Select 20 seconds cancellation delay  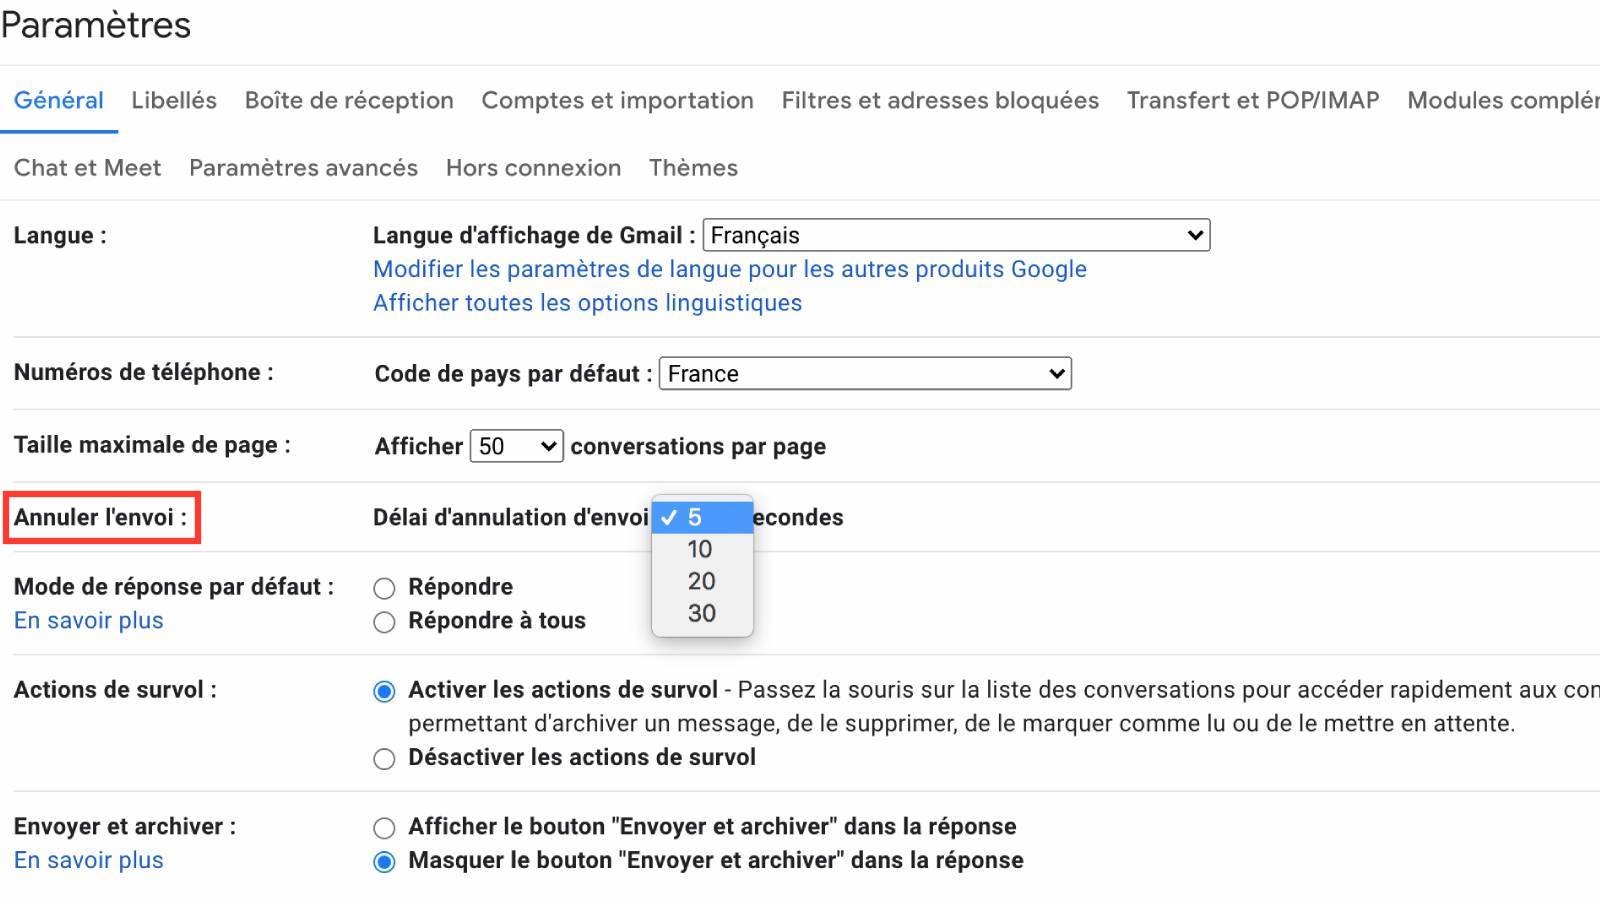click(x=701, y=581)
